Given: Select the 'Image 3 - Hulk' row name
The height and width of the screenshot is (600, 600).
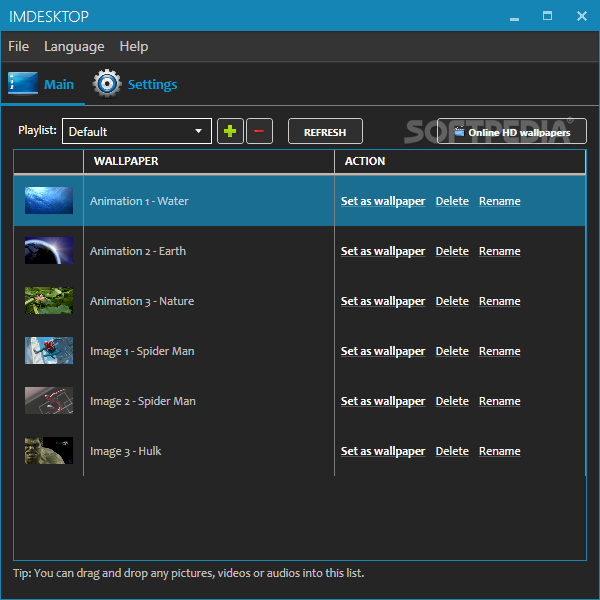Looking at the screenshot, I should pyautogui.click(x=126, y=452).
